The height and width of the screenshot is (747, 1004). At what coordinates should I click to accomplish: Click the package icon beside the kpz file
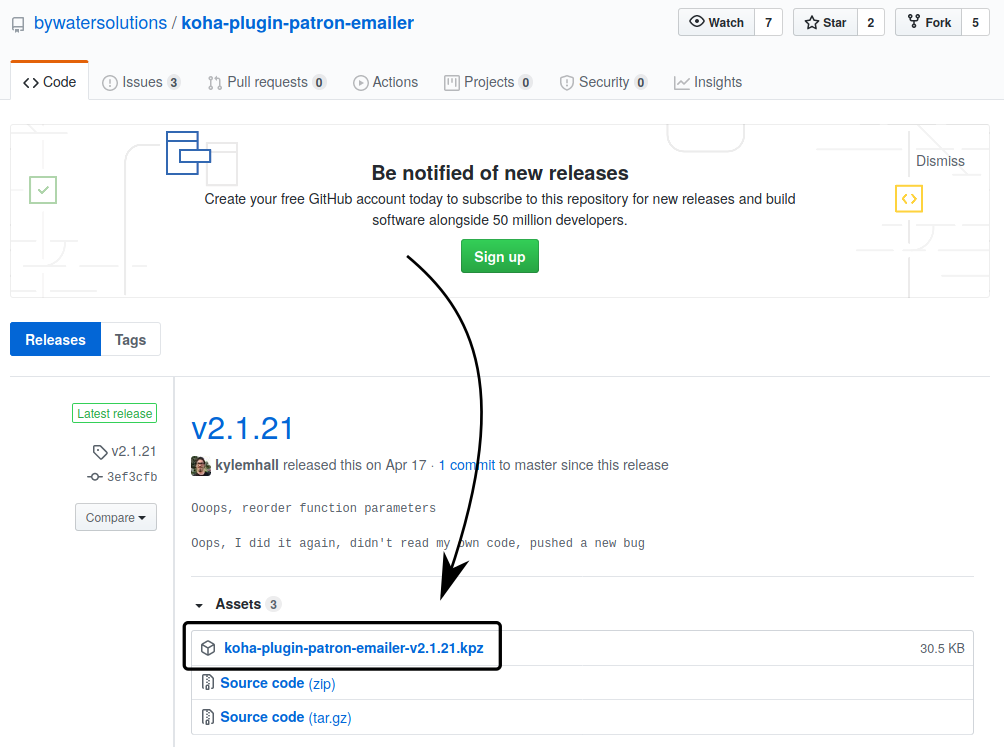coord(208,648)
